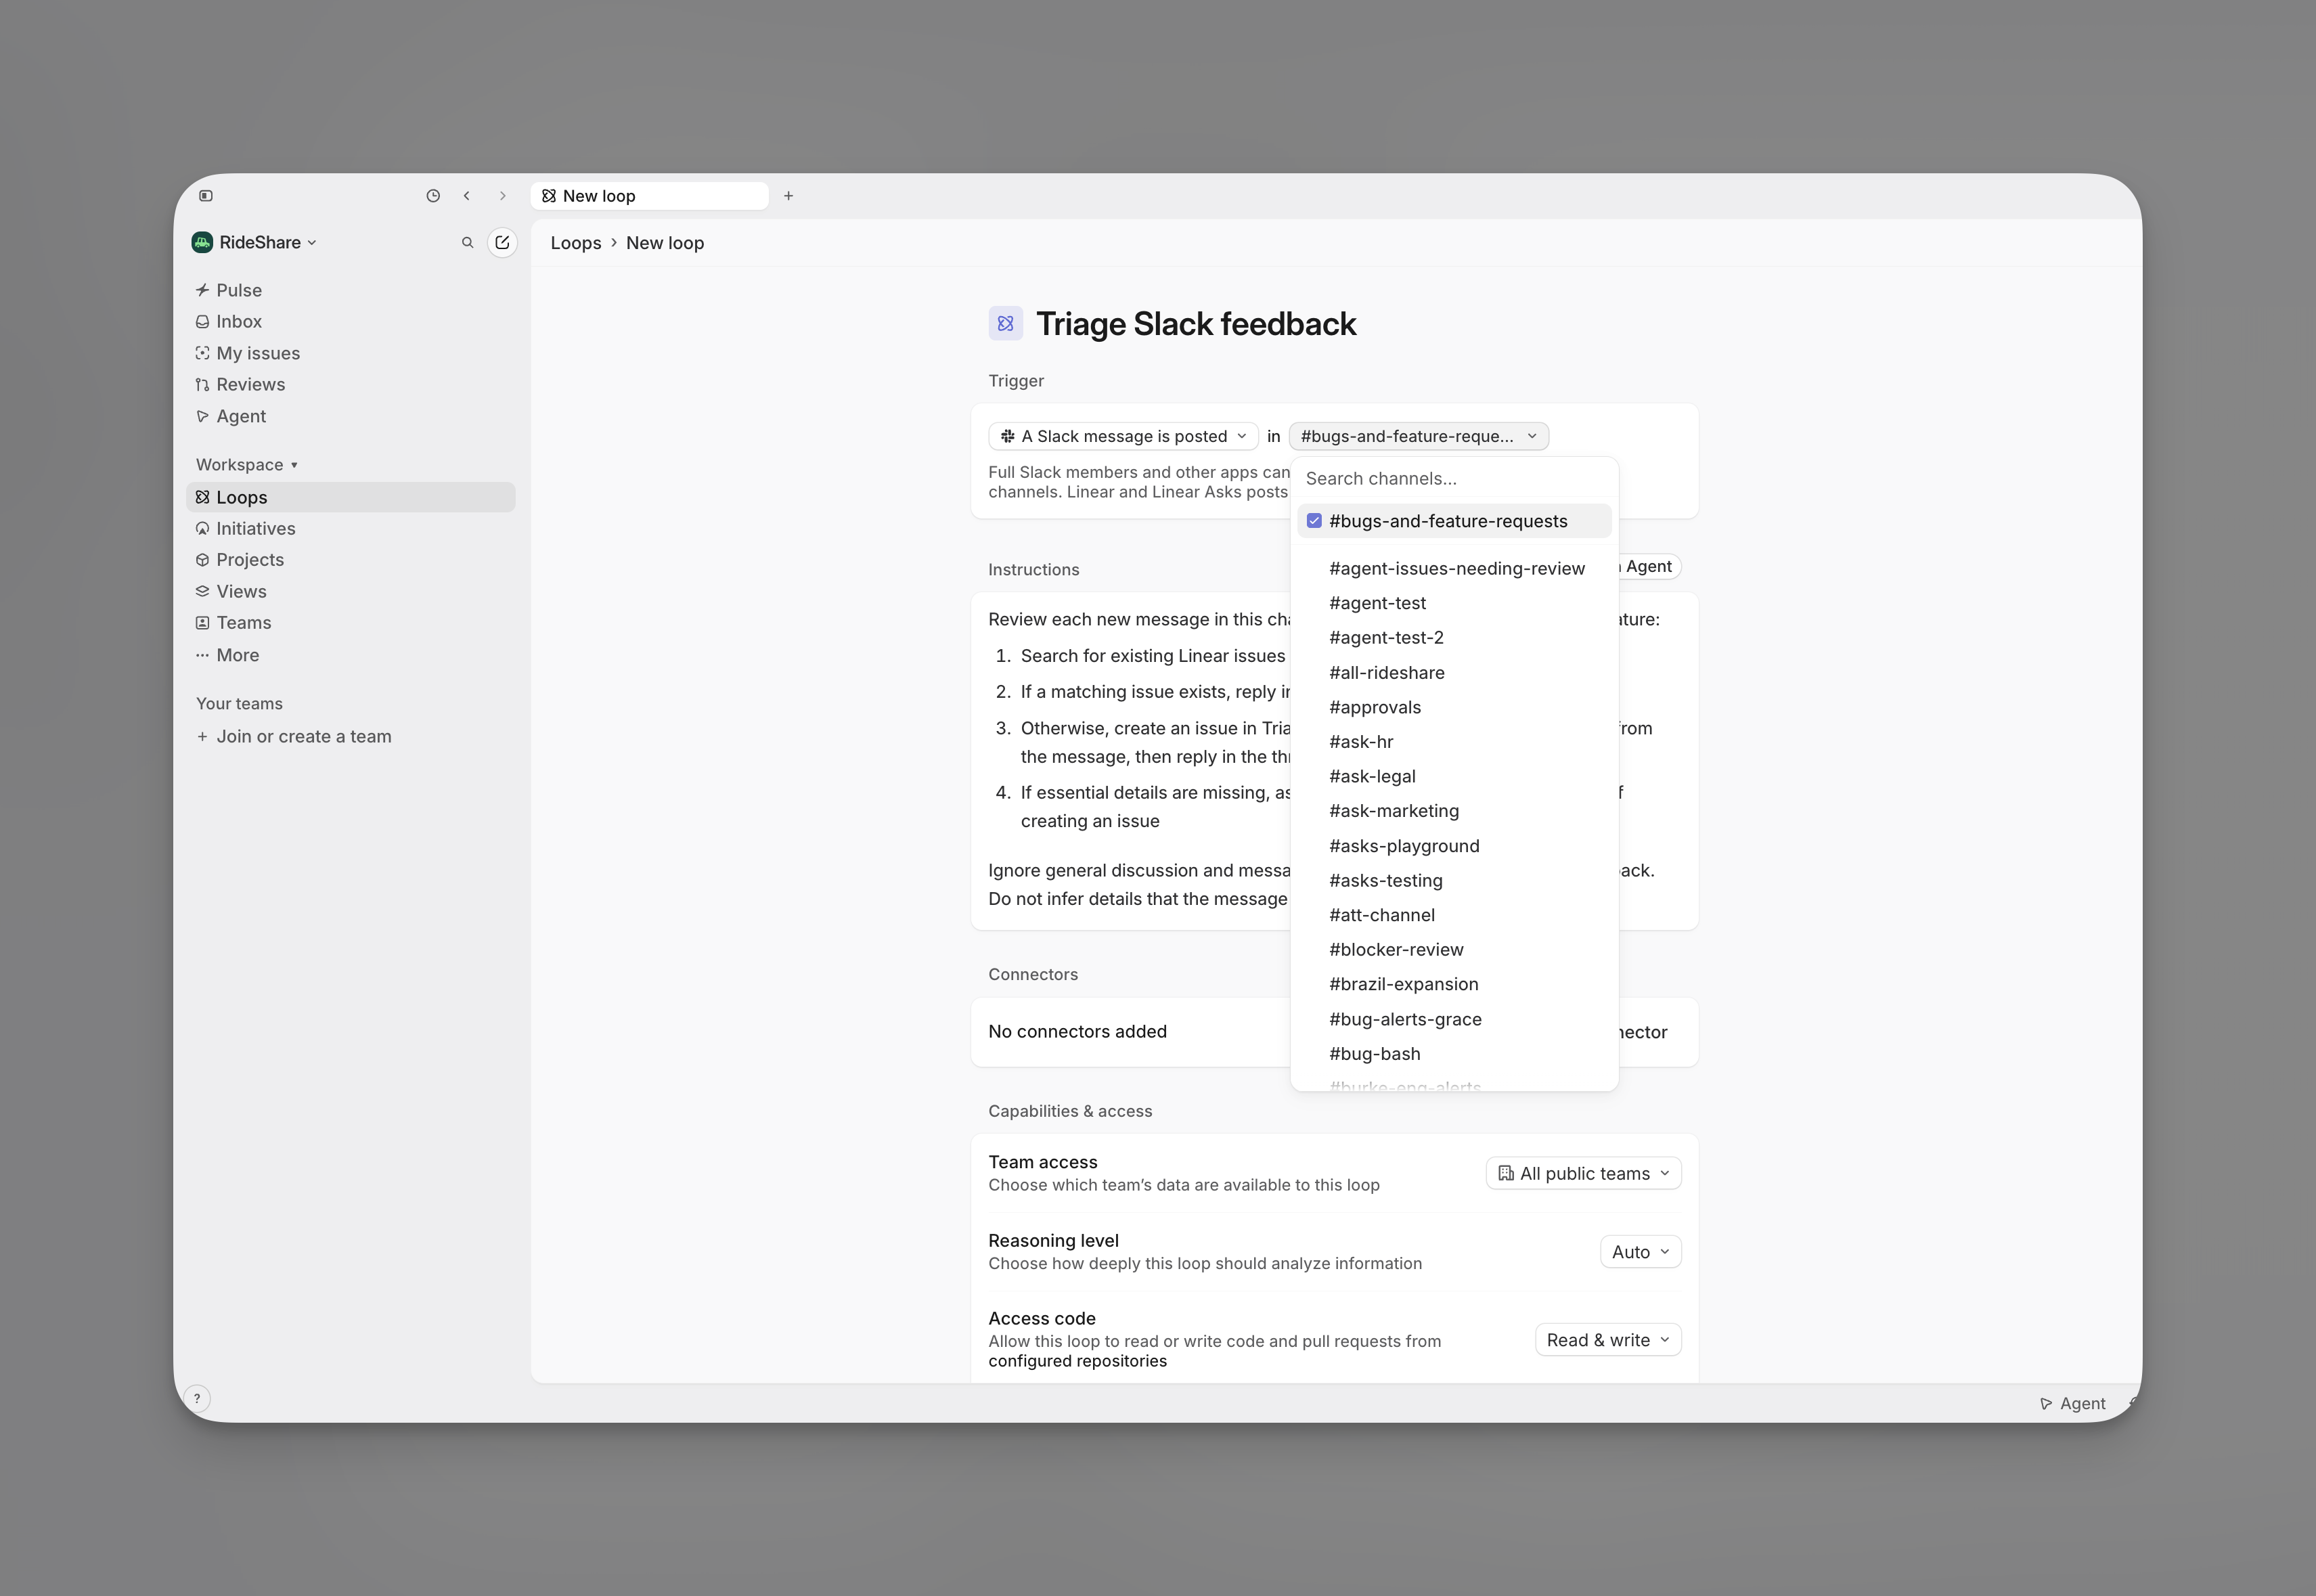The image size is (2316, 1596).
Task: Click the Slack icon in the trigger selector
Action: pos(1007,437)
